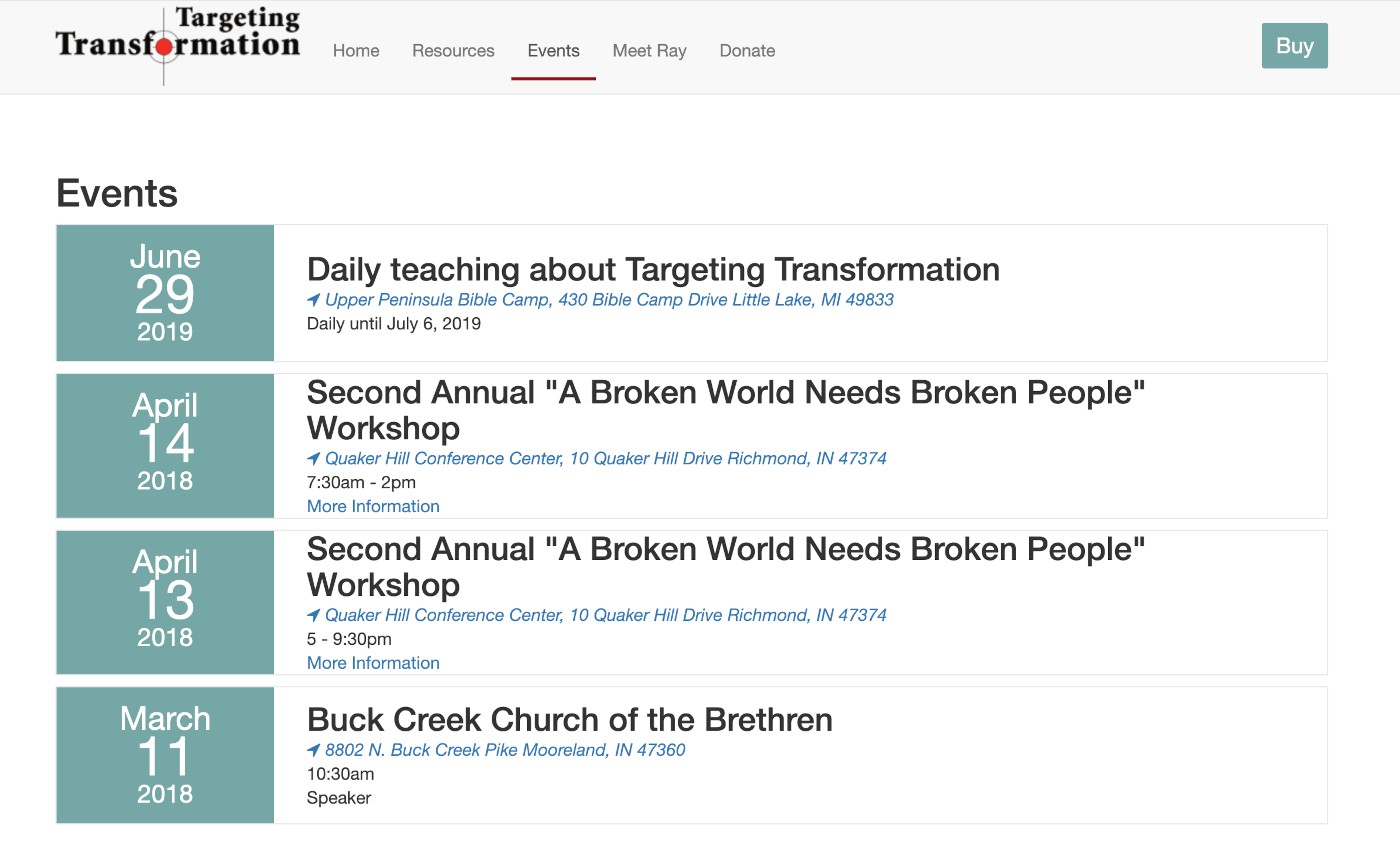The width and height of the screenshot is (1400, 850).
Task: Click the navigation arrow icon beside Quaker Hill address
Action: tap(313, 458)
